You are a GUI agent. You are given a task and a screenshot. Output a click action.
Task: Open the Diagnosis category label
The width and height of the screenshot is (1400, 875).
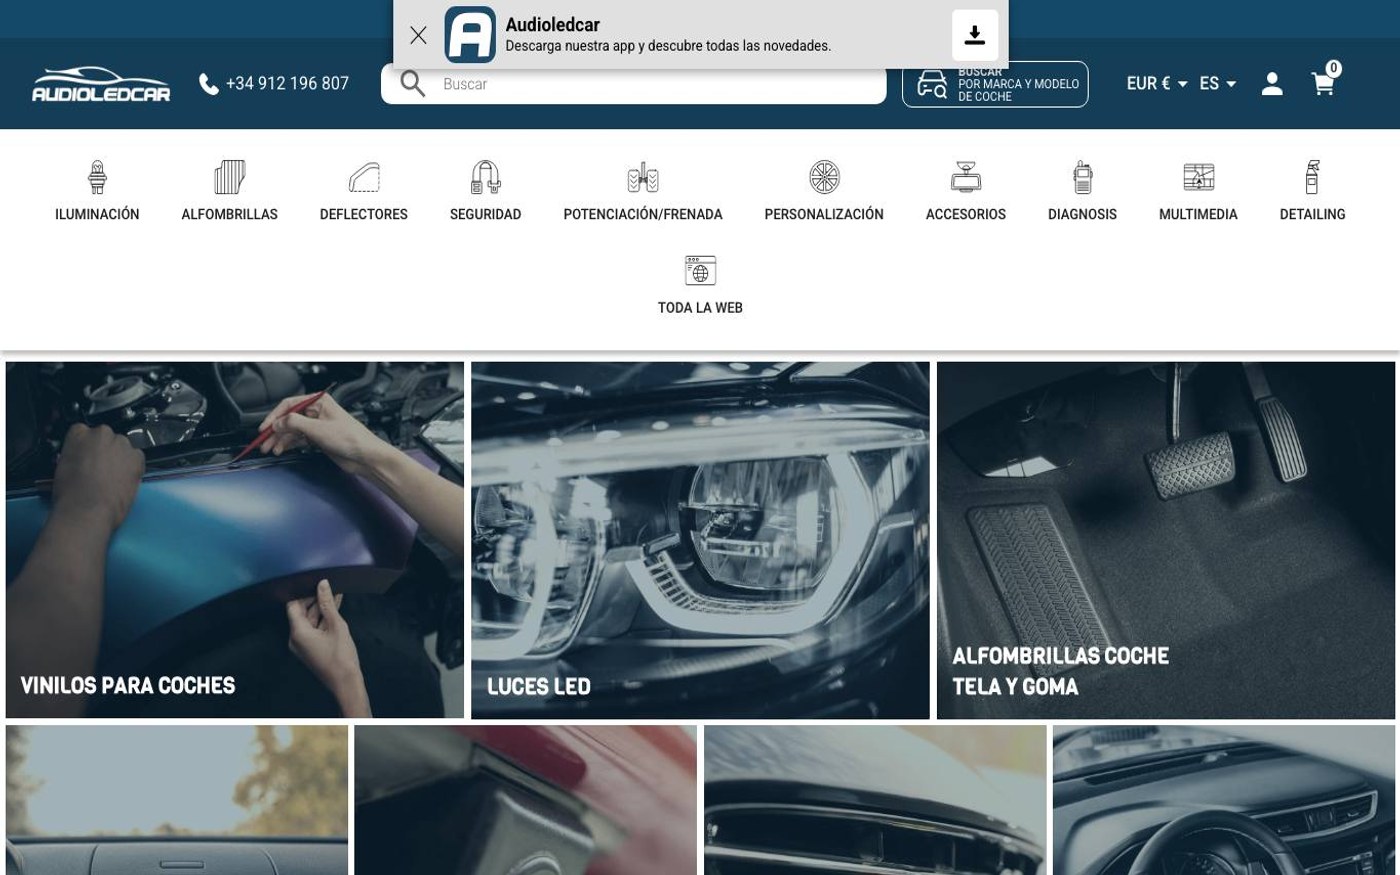pyautogui.click(x=1082, y=214)
